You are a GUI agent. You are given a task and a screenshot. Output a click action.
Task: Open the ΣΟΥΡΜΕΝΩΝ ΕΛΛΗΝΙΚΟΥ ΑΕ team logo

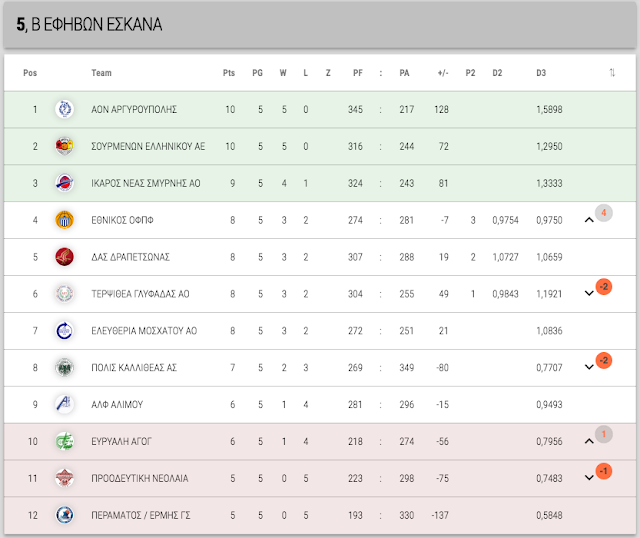pyautogui.click(x=64, y=146)
